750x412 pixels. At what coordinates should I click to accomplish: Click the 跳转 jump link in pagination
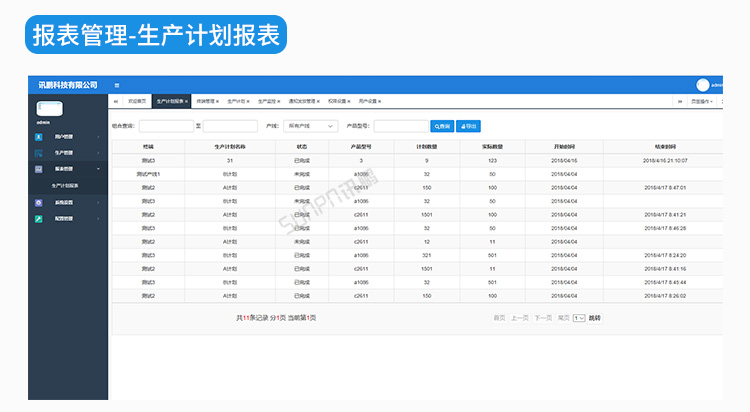click(595, 317)
